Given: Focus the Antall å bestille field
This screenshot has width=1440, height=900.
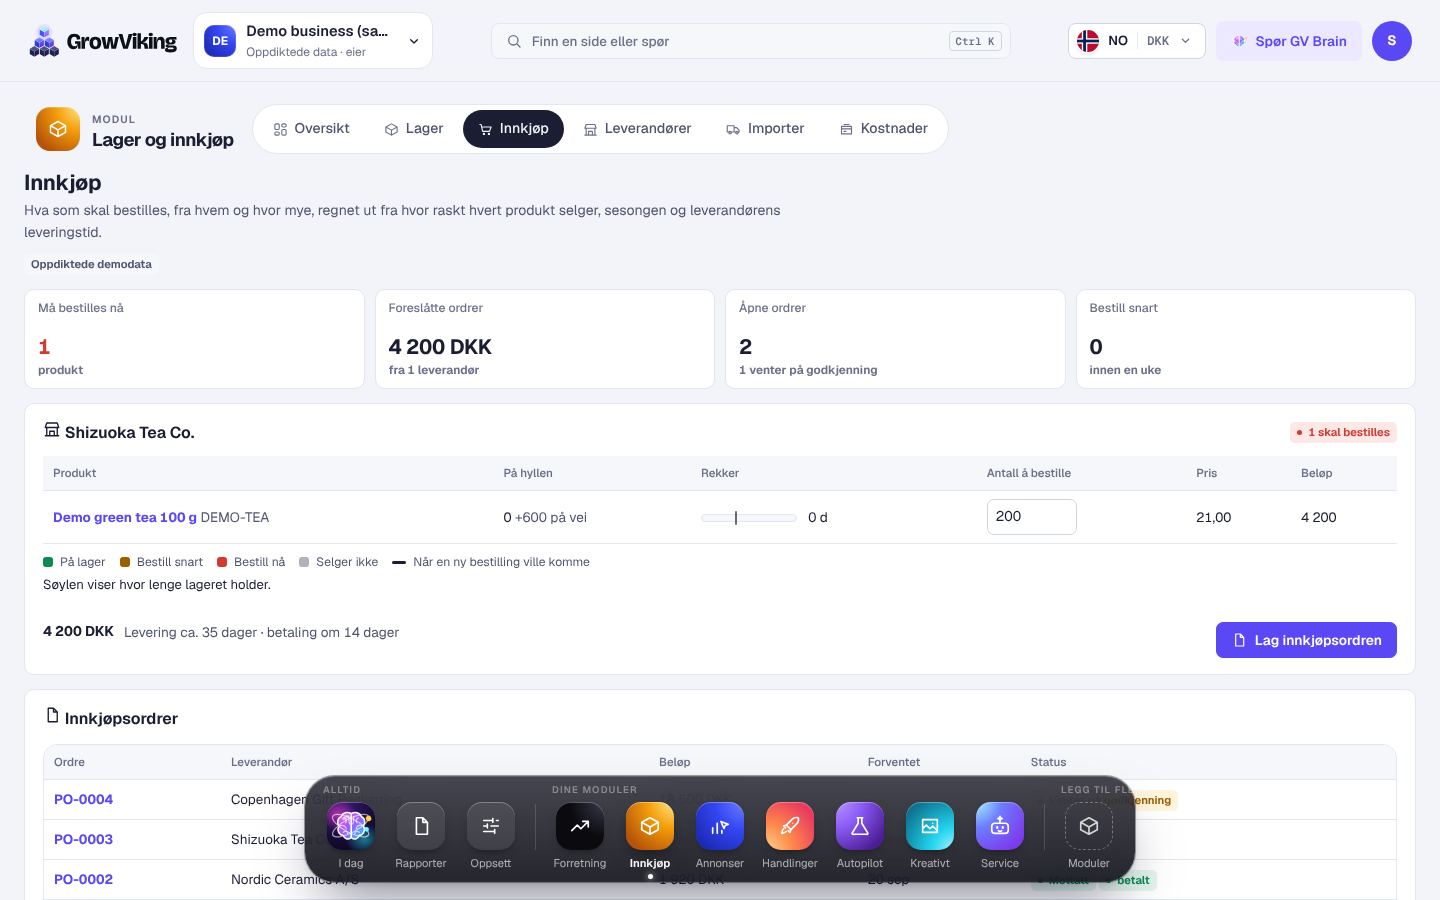Looking at the screenshot, I should click(x=1031, y=517).
